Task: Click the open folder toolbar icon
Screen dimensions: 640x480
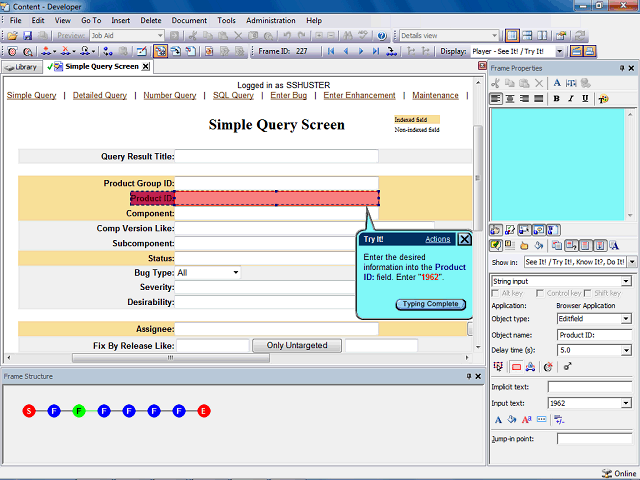Action: pos(13,36)
